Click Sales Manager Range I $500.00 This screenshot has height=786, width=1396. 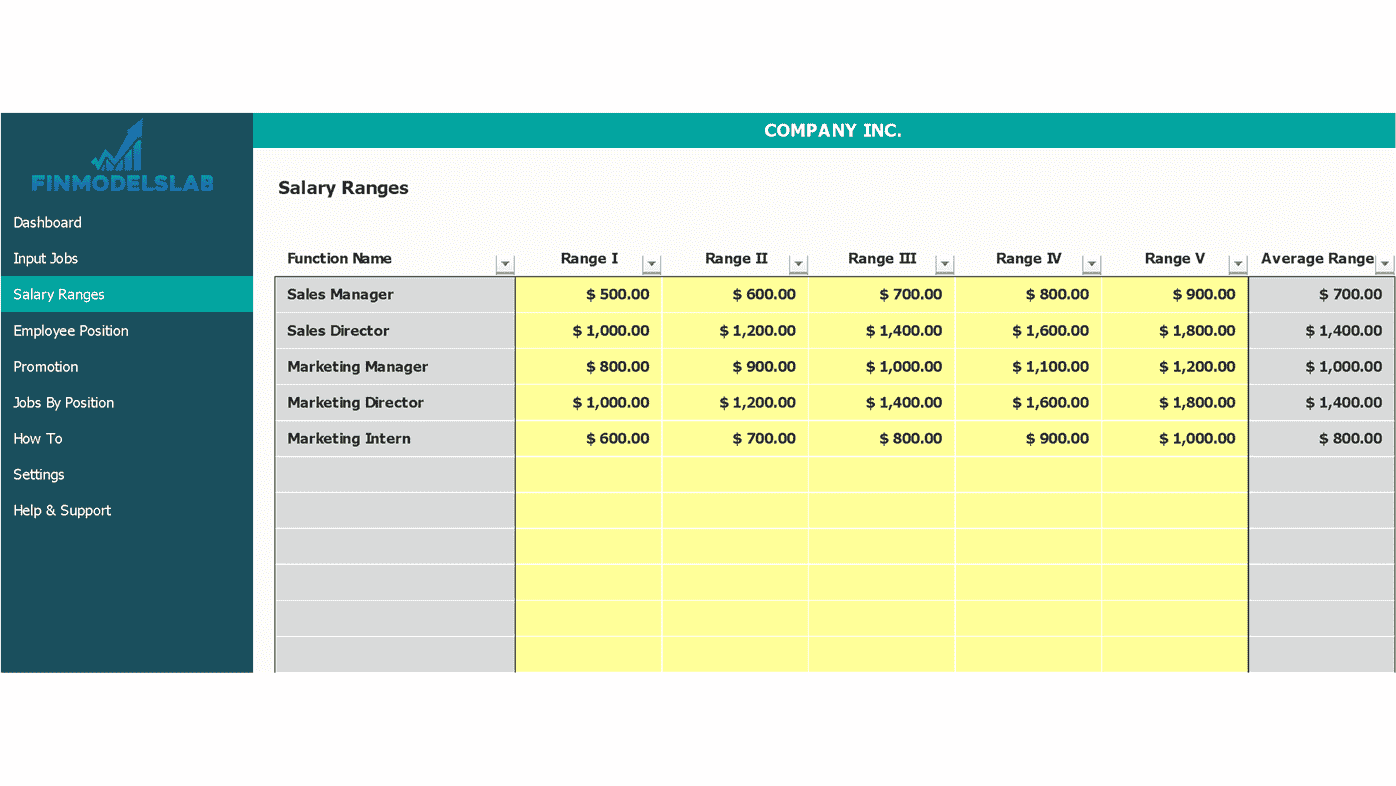pos(589,294)
